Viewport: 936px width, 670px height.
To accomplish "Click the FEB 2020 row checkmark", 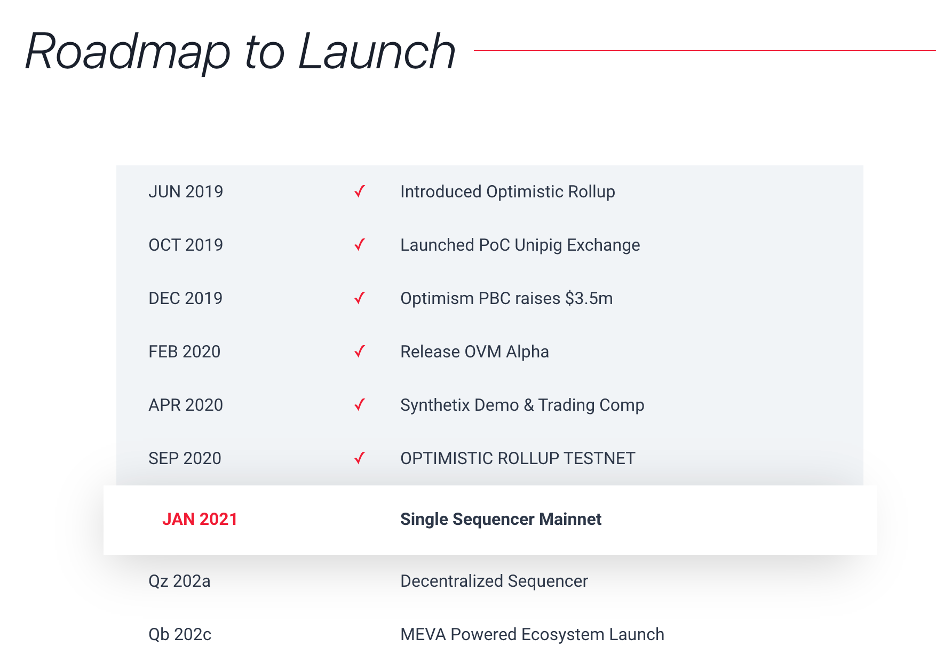I will pos(359,351).
